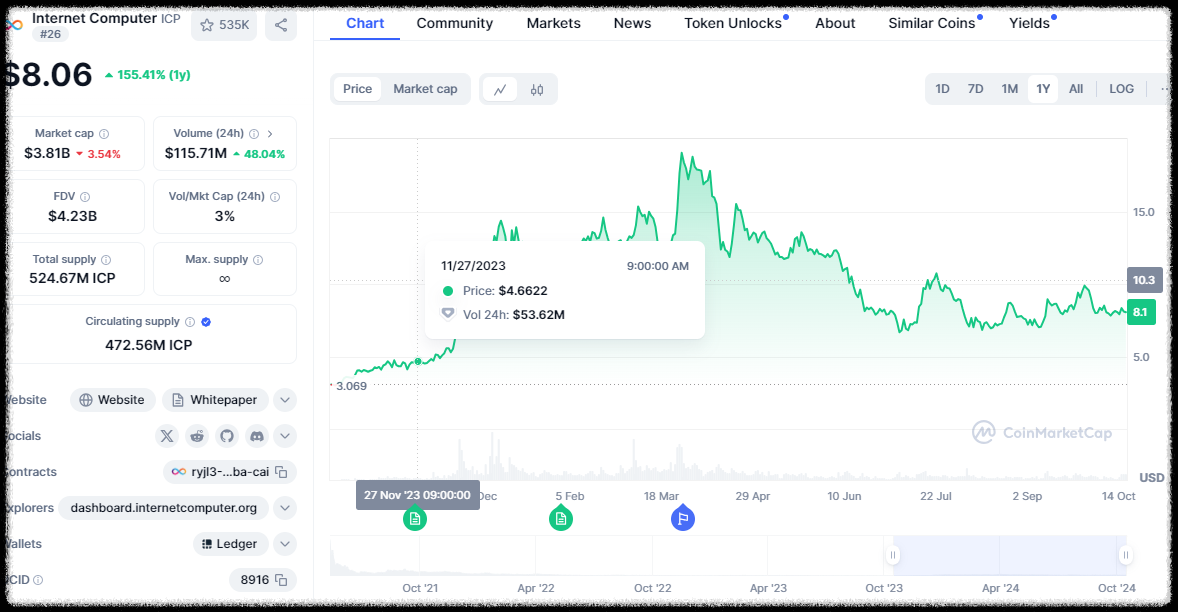Set chart range to 1D
The width and height of the screenshot is (1178, 612).
tap(942, 89)
